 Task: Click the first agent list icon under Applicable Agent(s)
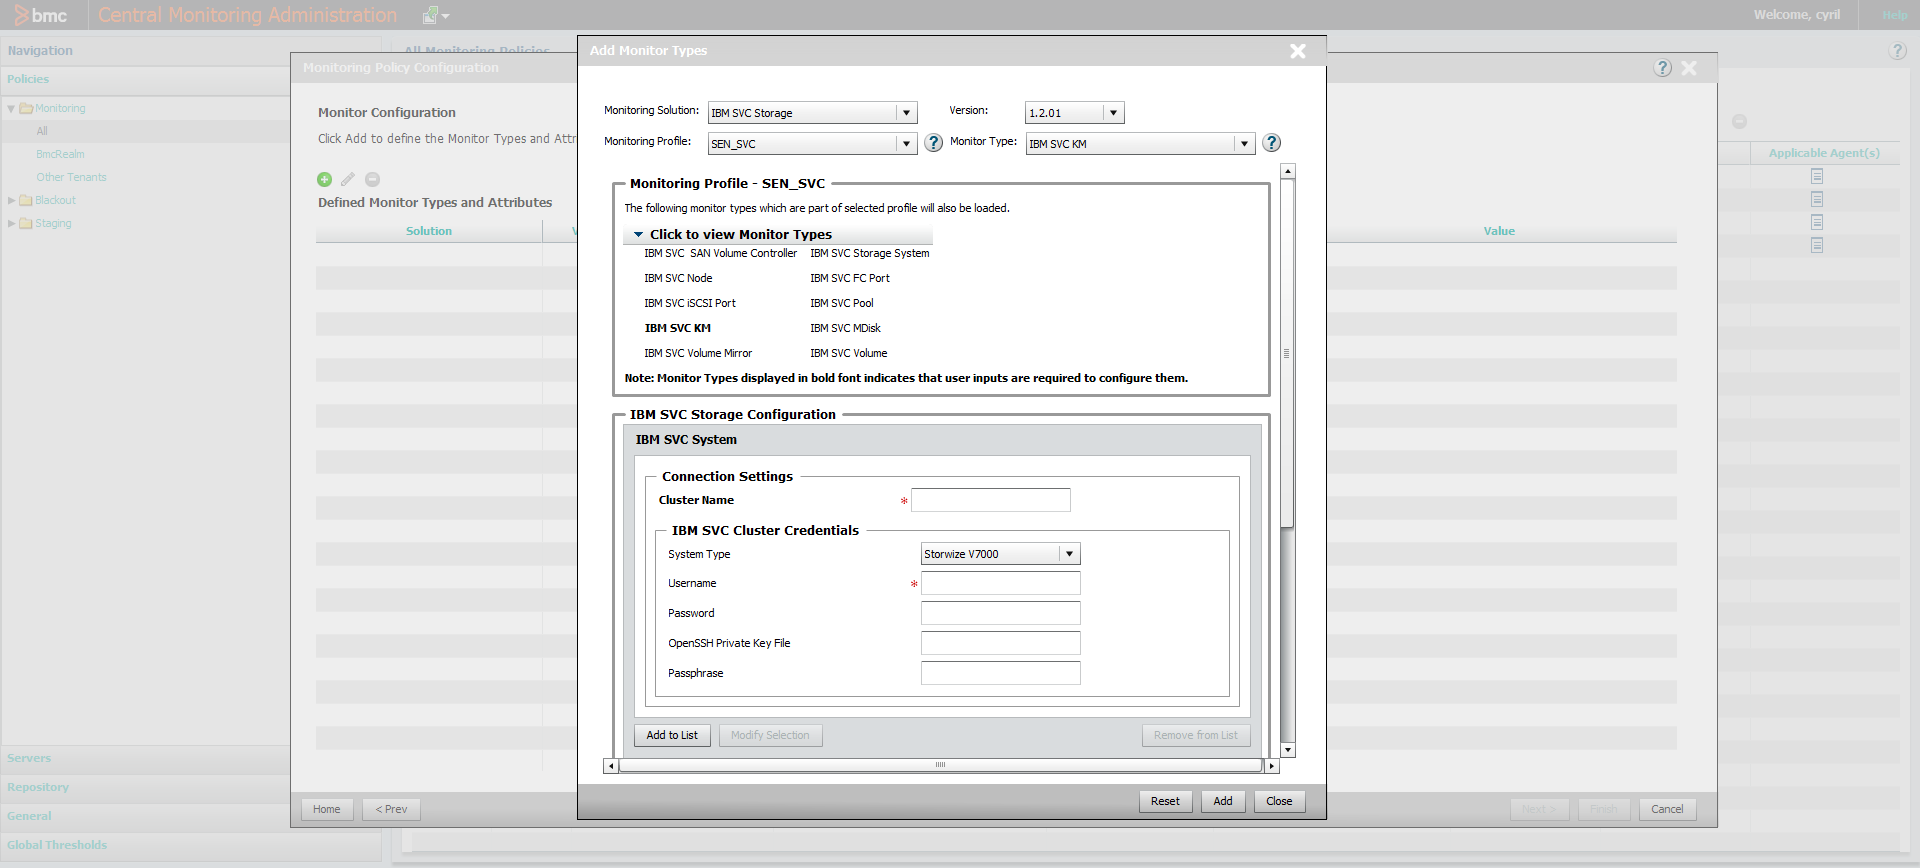pyautogui.click(x=1817, y=176)
